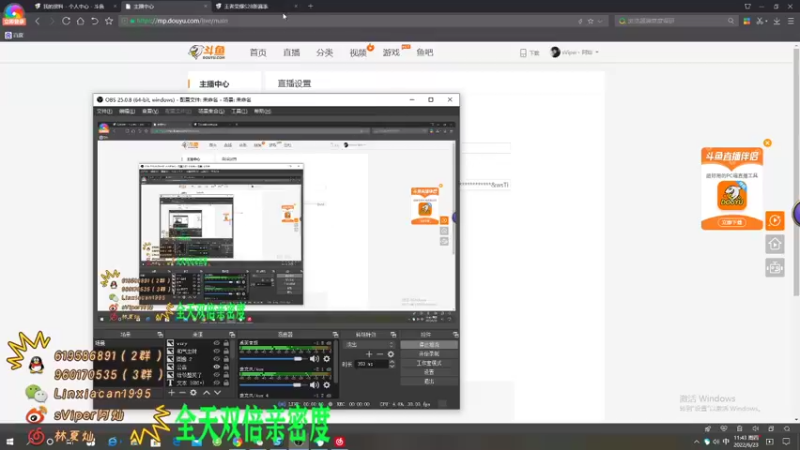Expand Douyu user account dropdown
The height and width of the screenshot is (450, 800).
(597, 52)
